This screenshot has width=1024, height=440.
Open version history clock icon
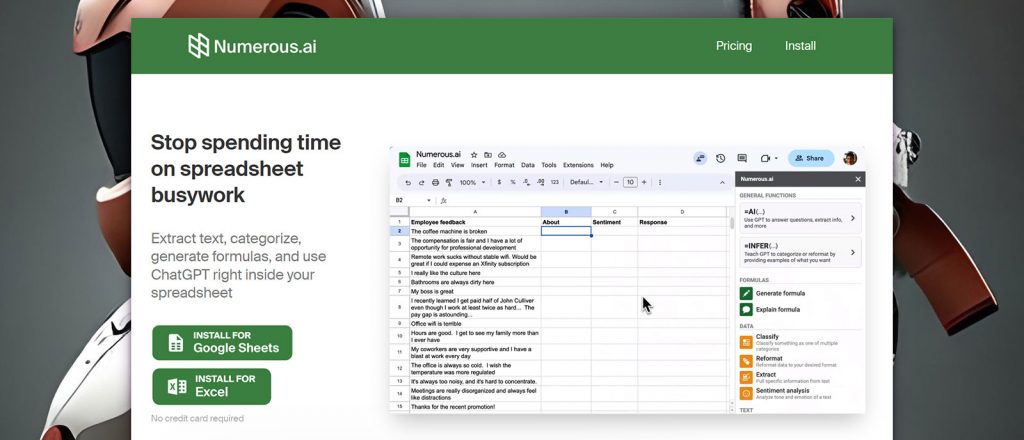point(720,158)
